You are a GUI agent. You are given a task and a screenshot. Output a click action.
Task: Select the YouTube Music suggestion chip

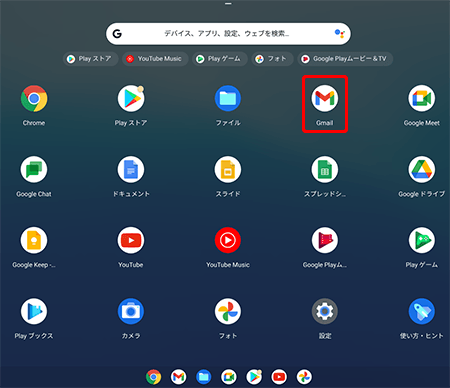coord(155,59)
